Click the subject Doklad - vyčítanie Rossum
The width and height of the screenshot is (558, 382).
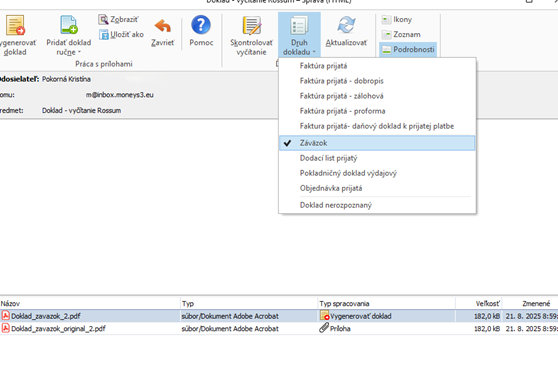tap(81, 110)
